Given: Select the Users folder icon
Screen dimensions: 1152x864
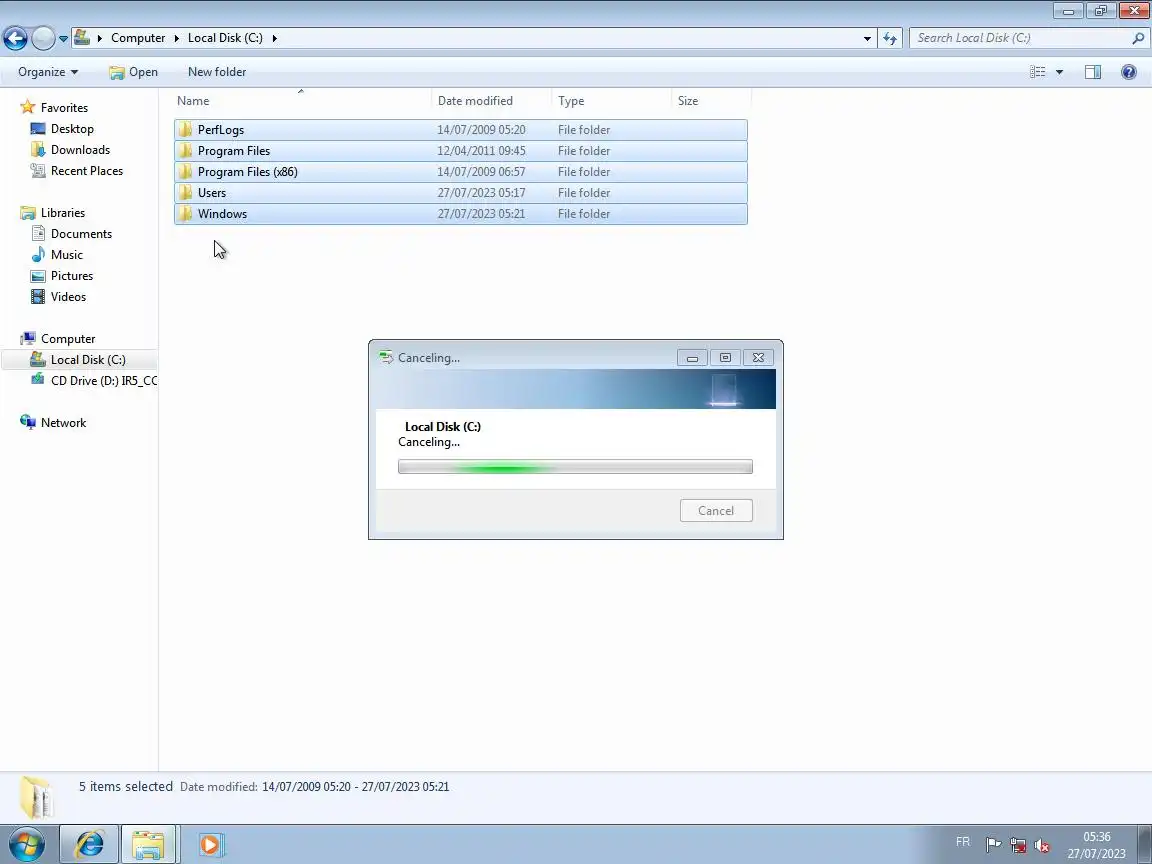Looking at the screenshot, I should (185, 193).
